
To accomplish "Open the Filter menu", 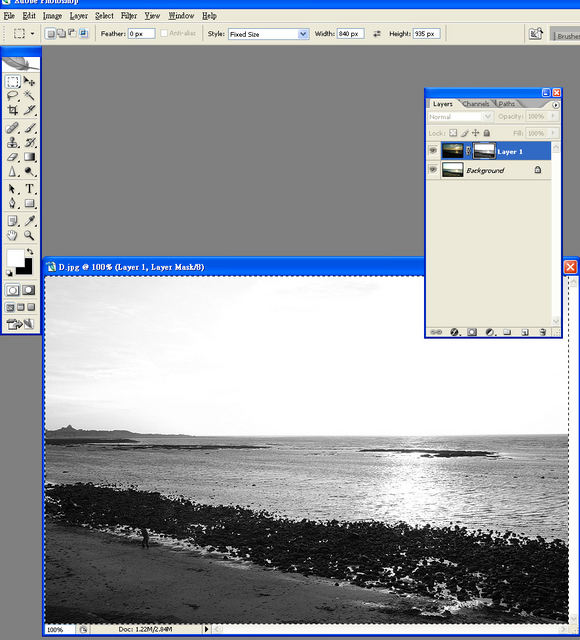I will [x=129, y=16].
